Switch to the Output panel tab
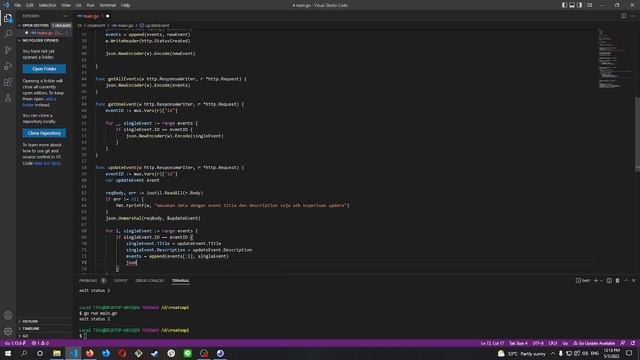Viewport: 640px width, 360px height. tap(120, 280)
